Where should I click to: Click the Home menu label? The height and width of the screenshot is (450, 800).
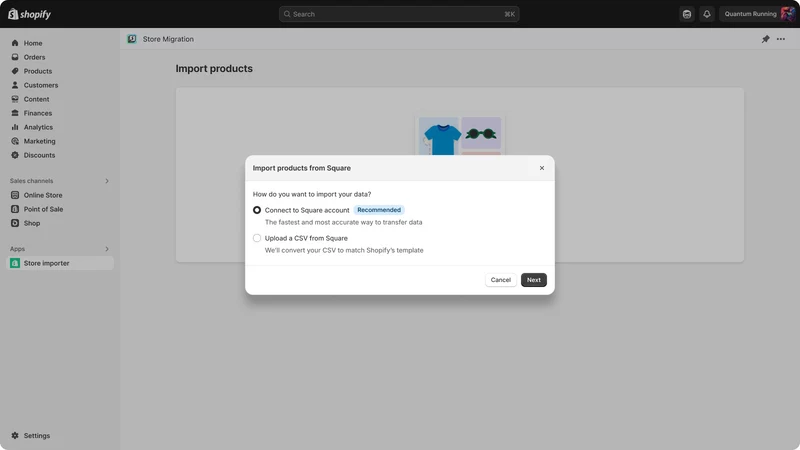pyautogui.click(x=33, y=43)
